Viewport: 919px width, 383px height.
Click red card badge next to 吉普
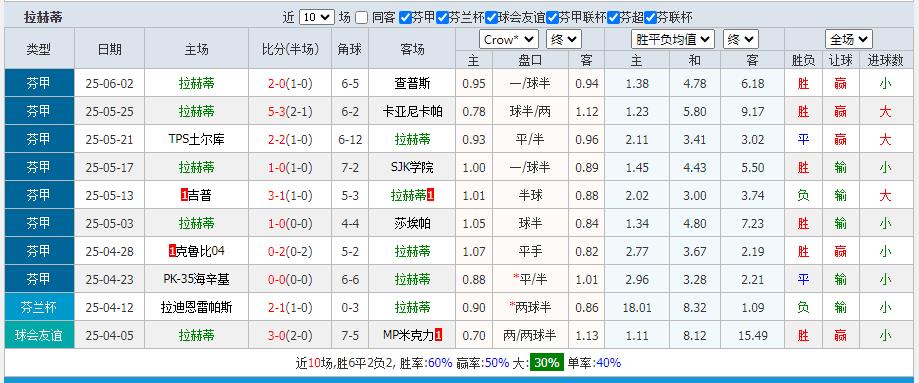coord(185,195)
